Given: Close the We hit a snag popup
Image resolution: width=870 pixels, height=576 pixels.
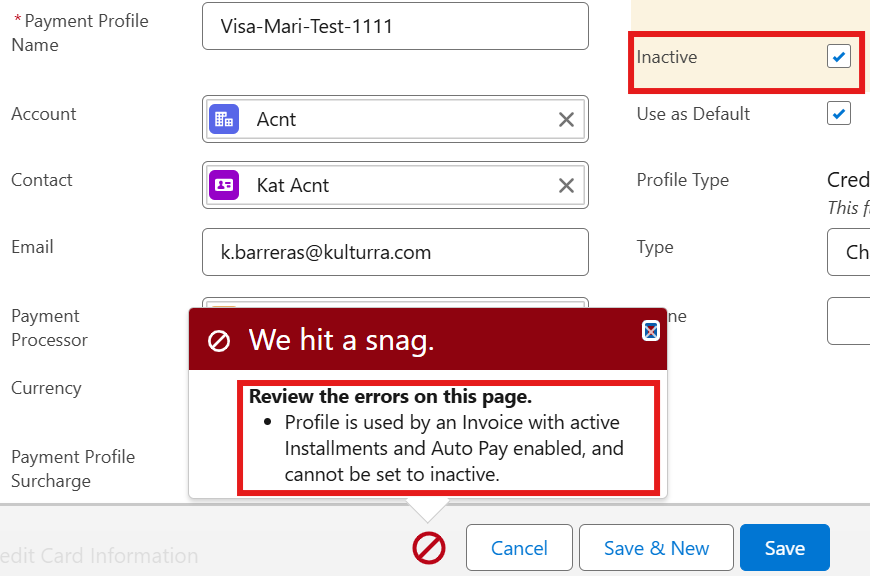Looking at the screenshot, I should point(650,330).
